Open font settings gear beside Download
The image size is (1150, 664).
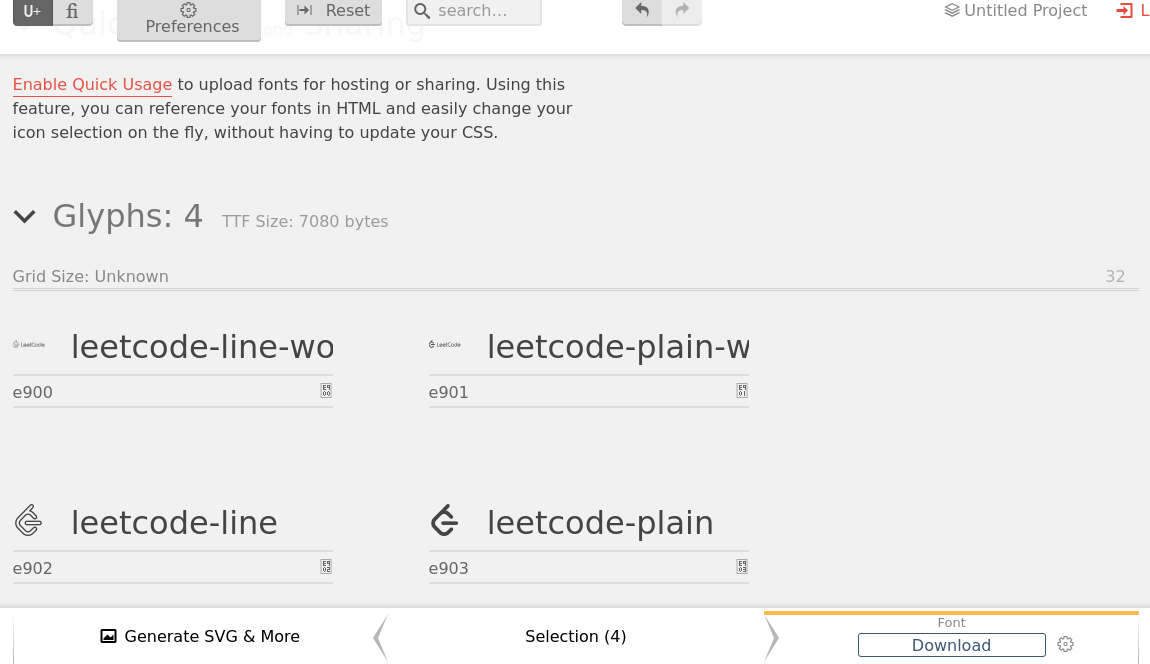pos(1066,644)
